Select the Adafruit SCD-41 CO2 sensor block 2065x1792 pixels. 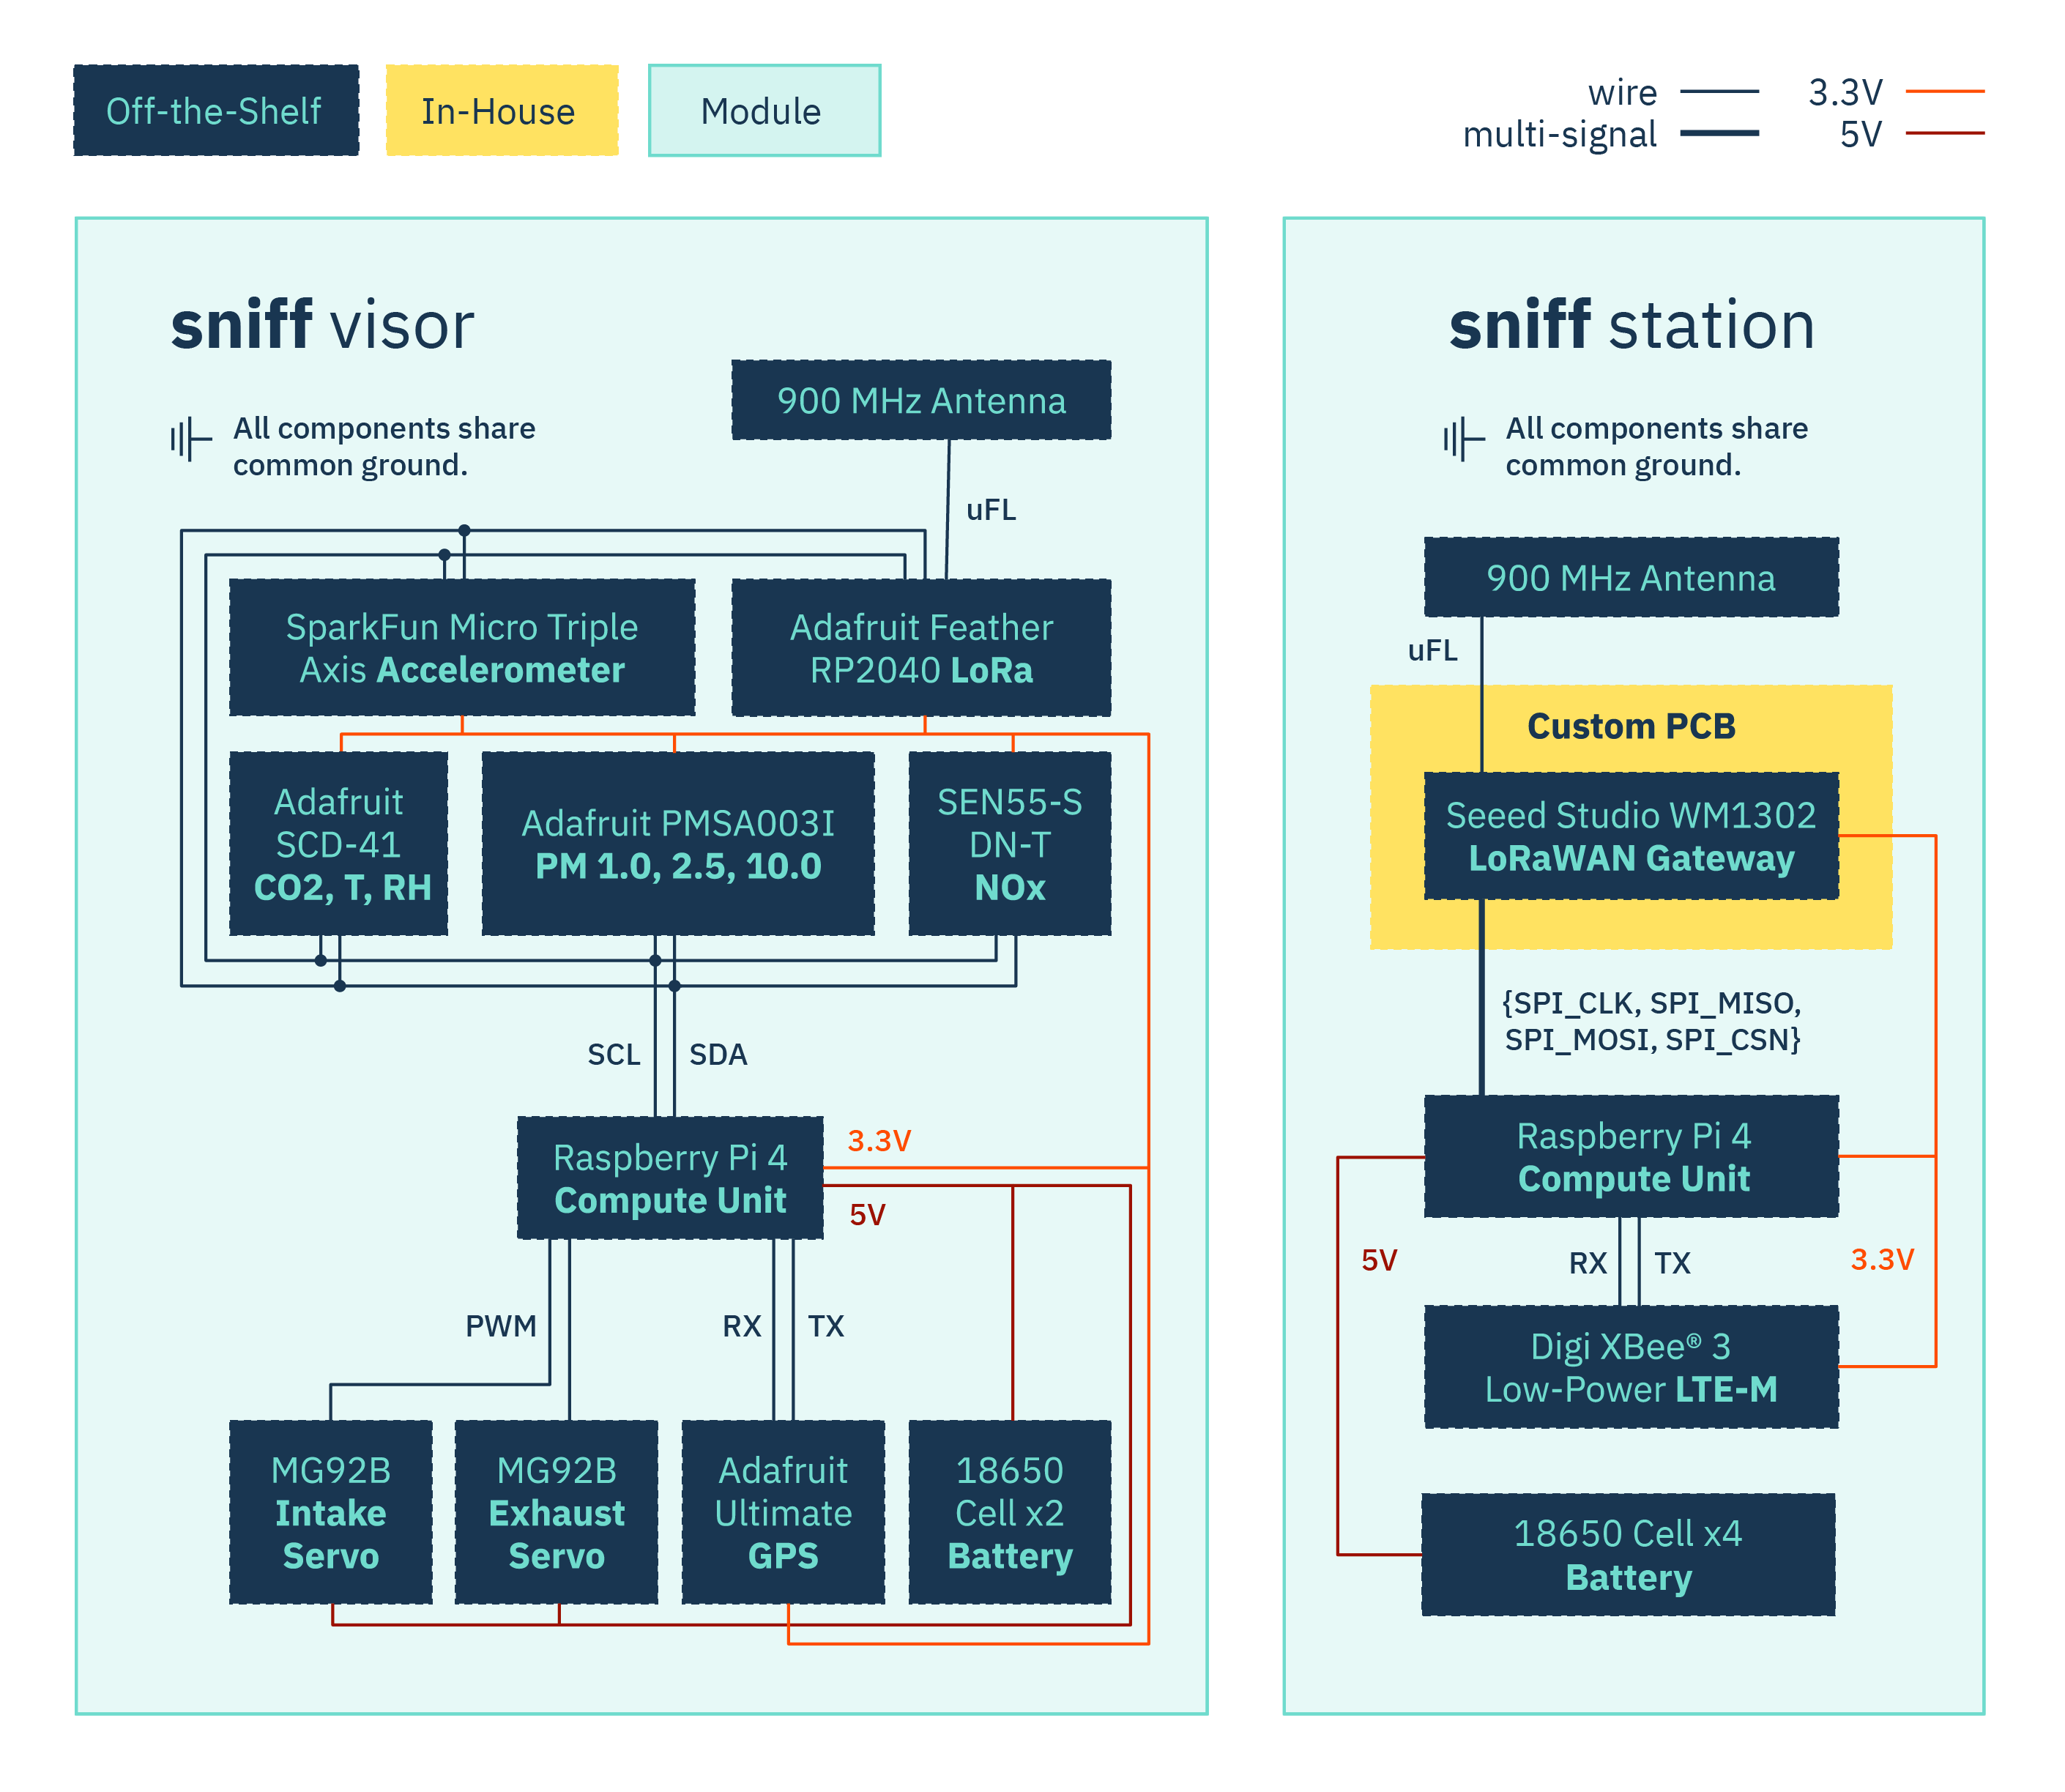339,844
